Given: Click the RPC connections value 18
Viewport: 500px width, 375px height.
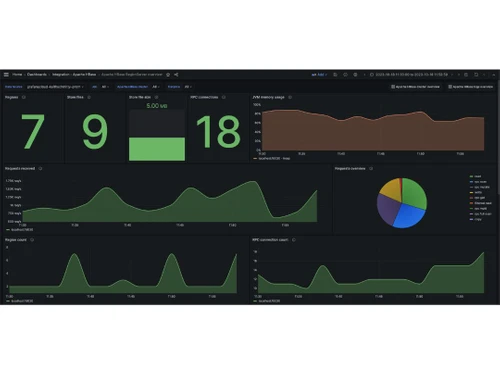Looking at the screenshot, I should point(218,131).
